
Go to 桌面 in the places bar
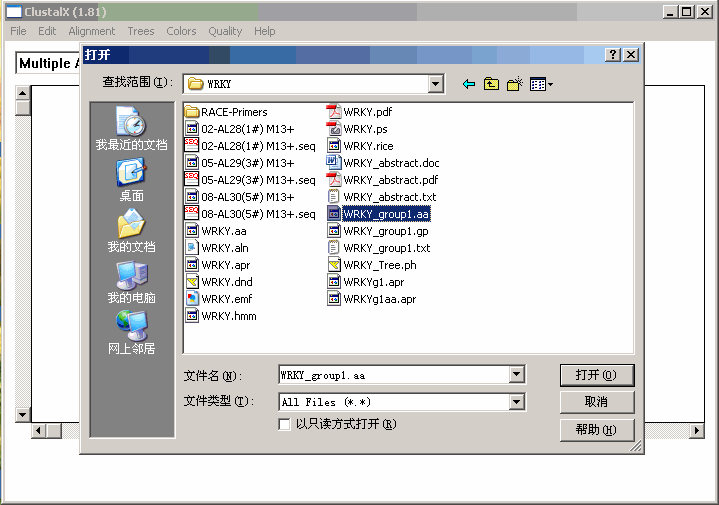click(x=132, y=180)
